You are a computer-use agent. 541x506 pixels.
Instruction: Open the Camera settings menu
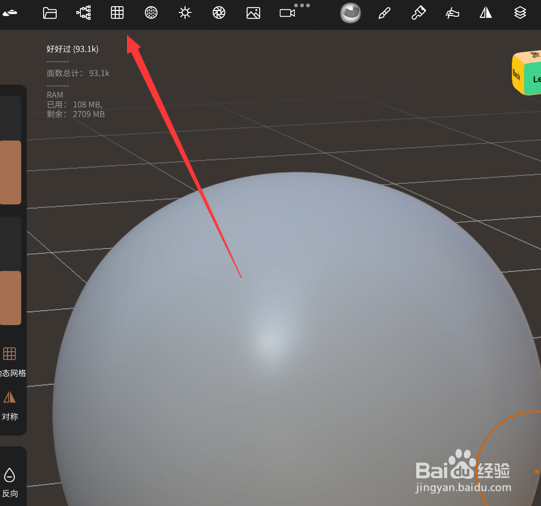click(287, 13)
